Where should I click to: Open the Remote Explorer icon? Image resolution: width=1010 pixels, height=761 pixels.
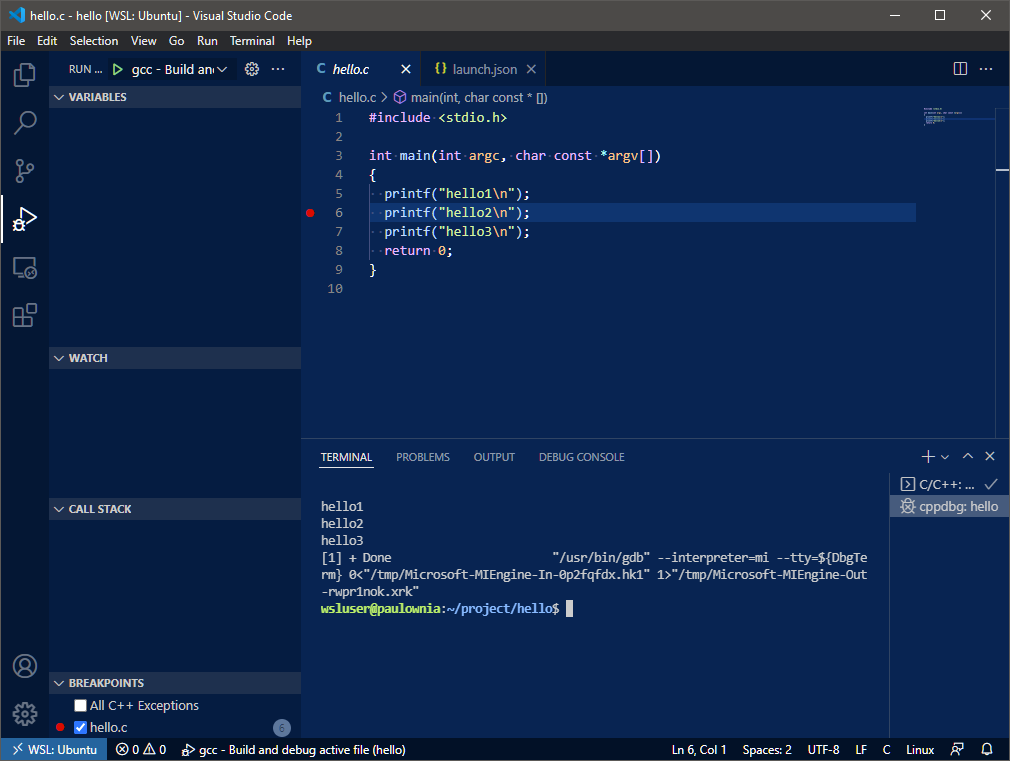(x=24, y=267)
